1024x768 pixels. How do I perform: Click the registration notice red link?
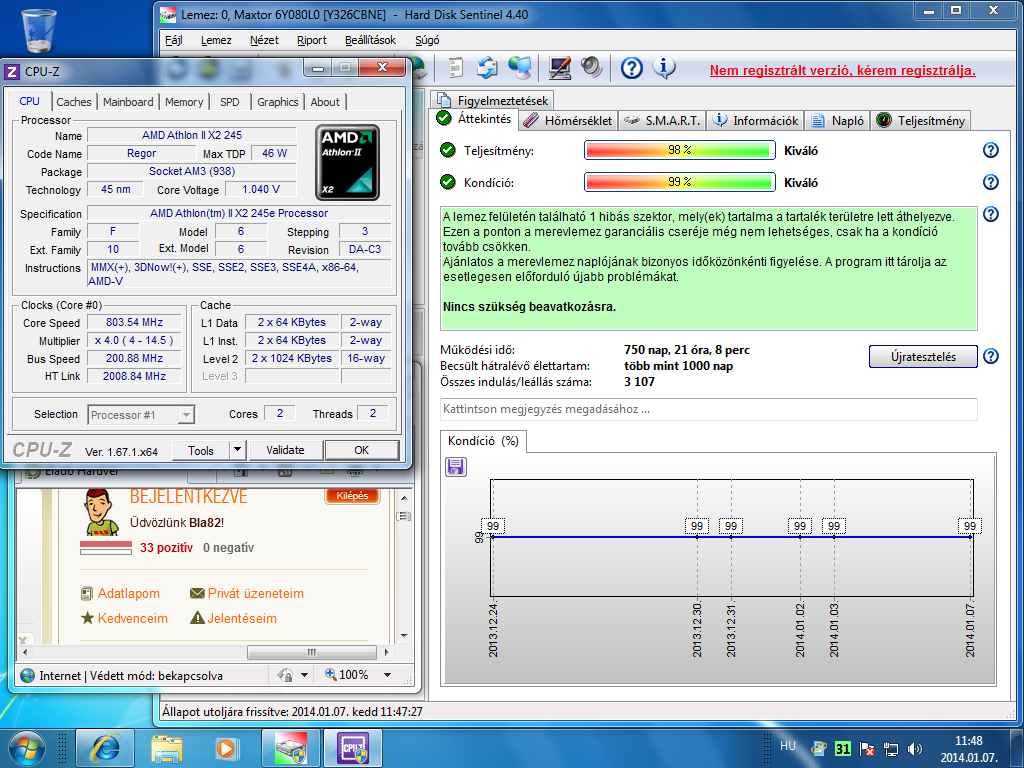coord(842,71)
